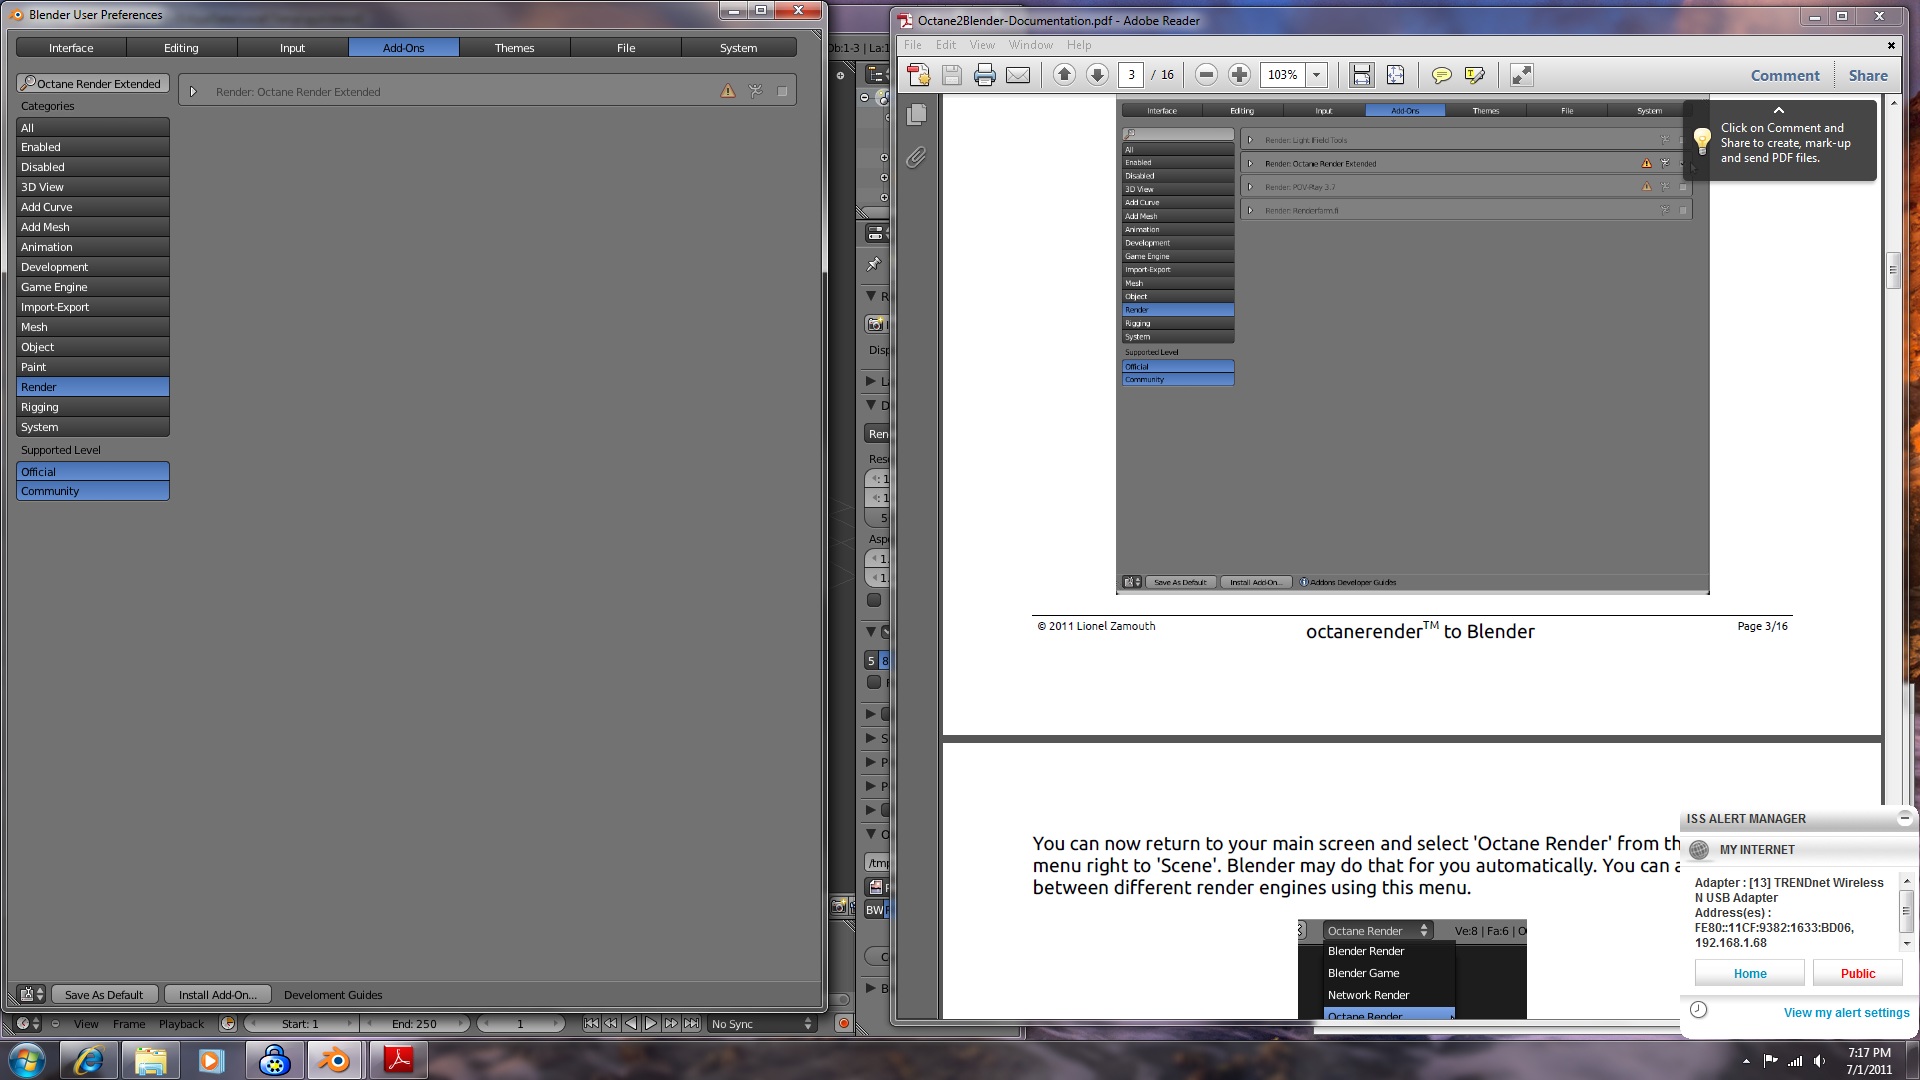Open the page thumbnails panel icon

coord(916,115)
